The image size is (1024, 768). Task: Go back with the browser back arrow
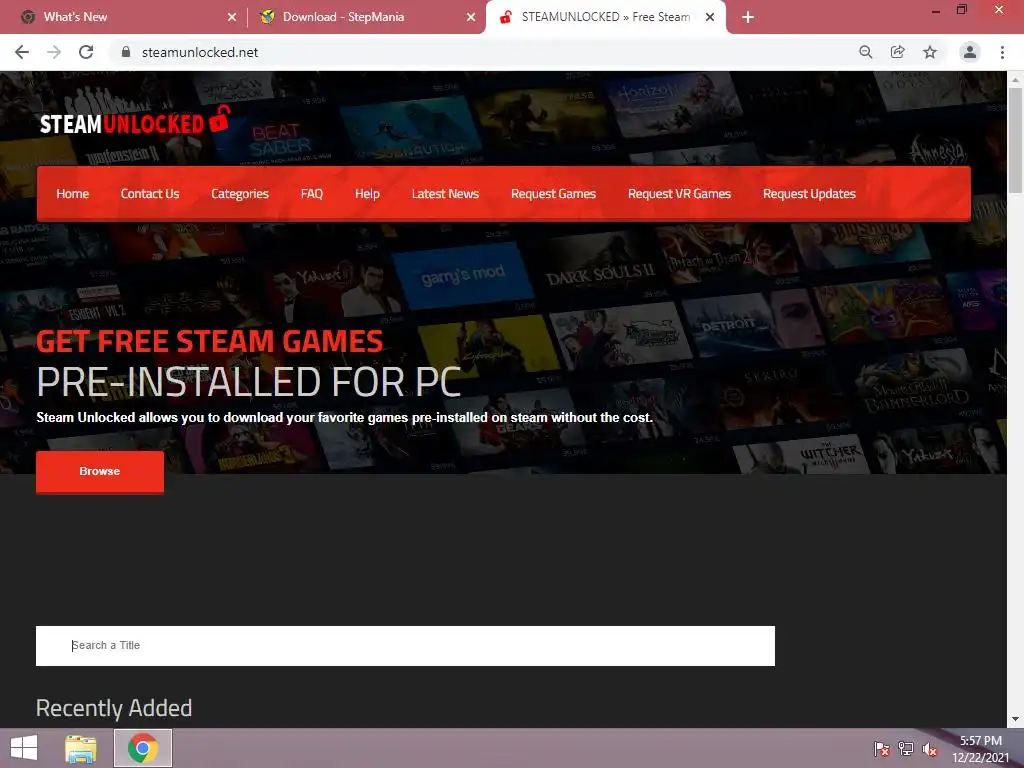[22, 52]
